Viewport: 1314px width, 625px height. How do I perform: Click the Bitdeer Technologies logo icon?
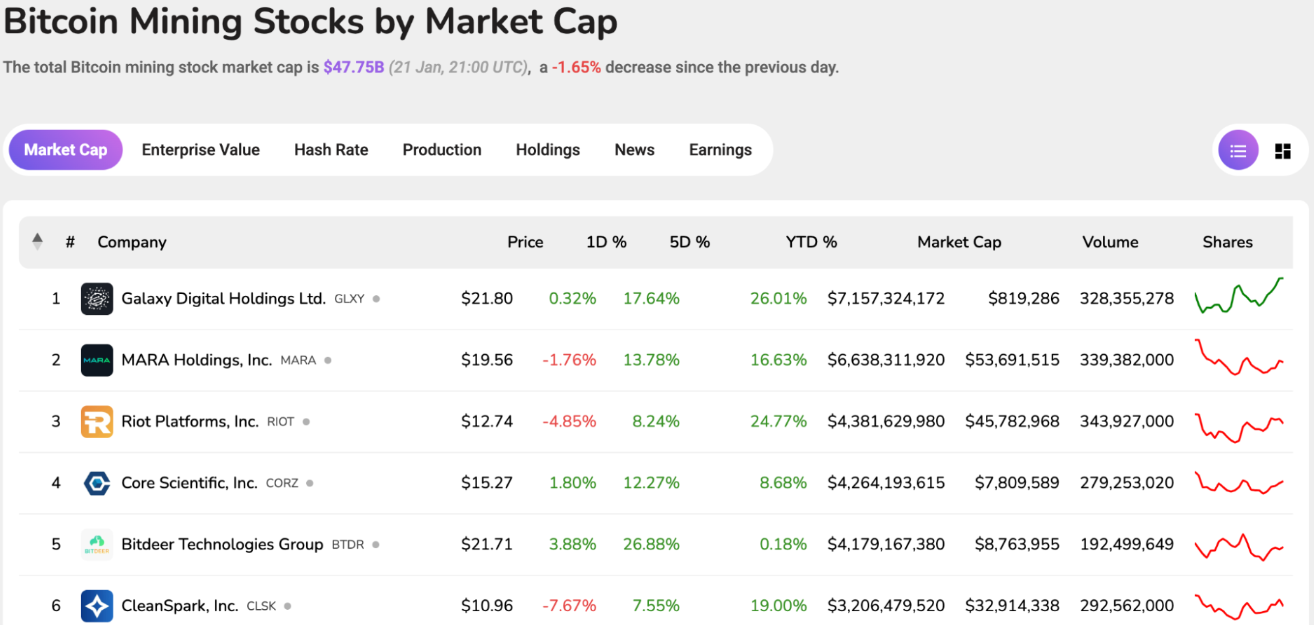[97, 545]
